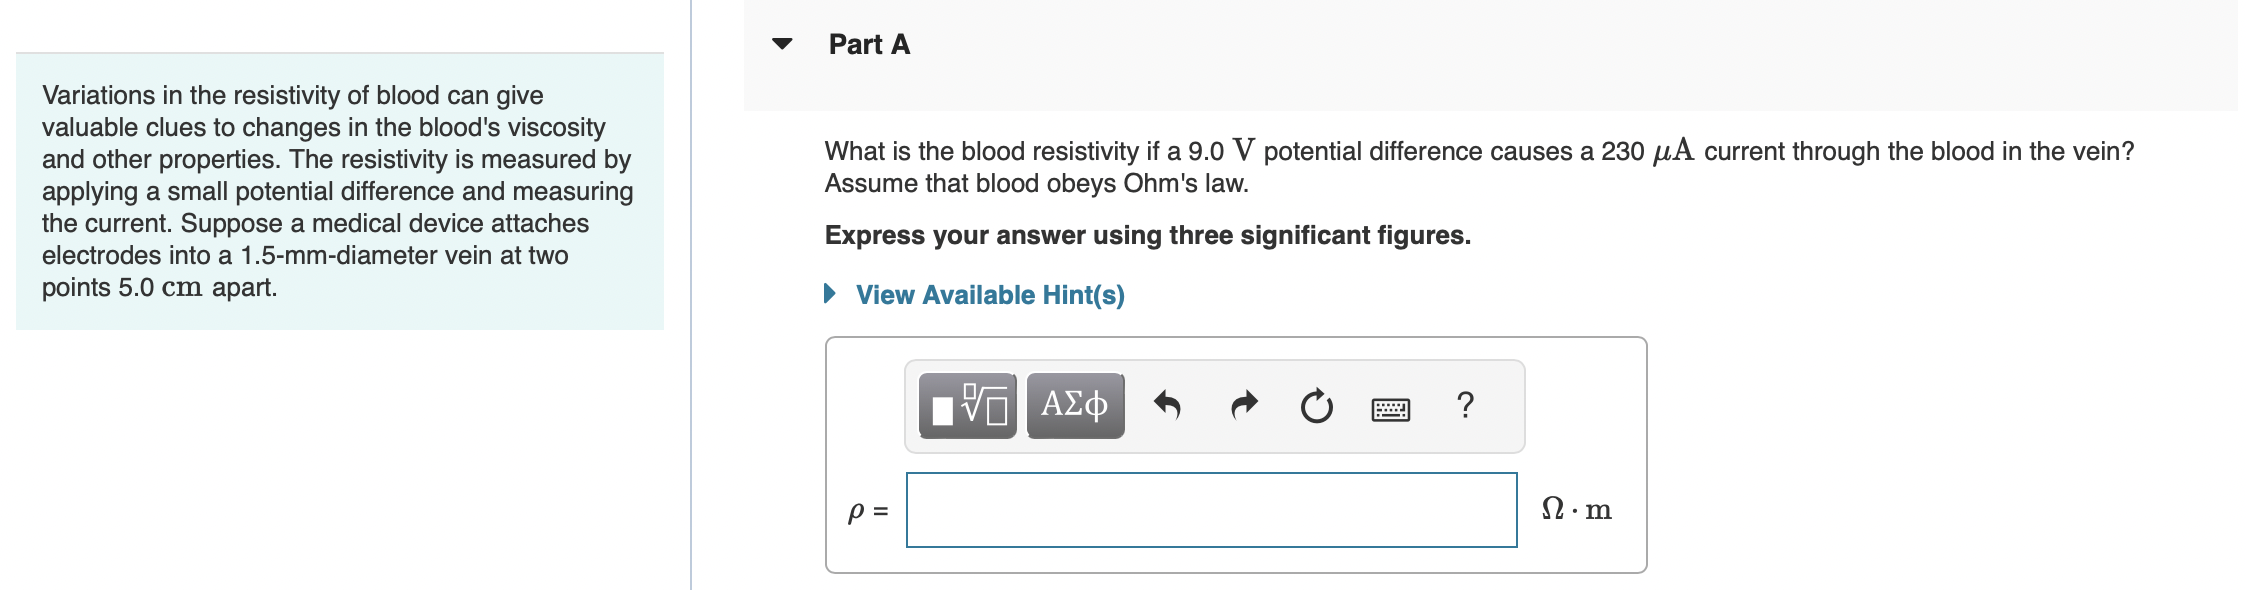Open View Available Hint(s)
Screen dimensions: 2246x590
989,294
